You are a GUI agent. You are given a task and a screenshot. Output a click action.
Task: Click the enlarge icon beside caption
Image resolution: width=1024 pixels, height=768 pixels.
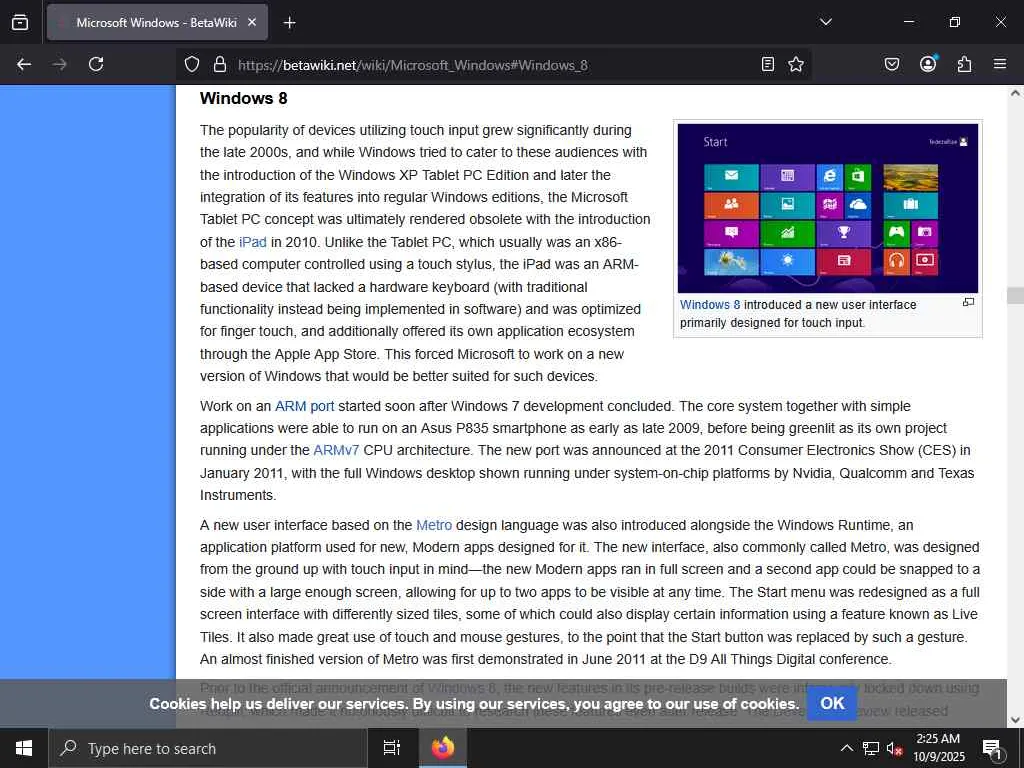coord(968,302)
